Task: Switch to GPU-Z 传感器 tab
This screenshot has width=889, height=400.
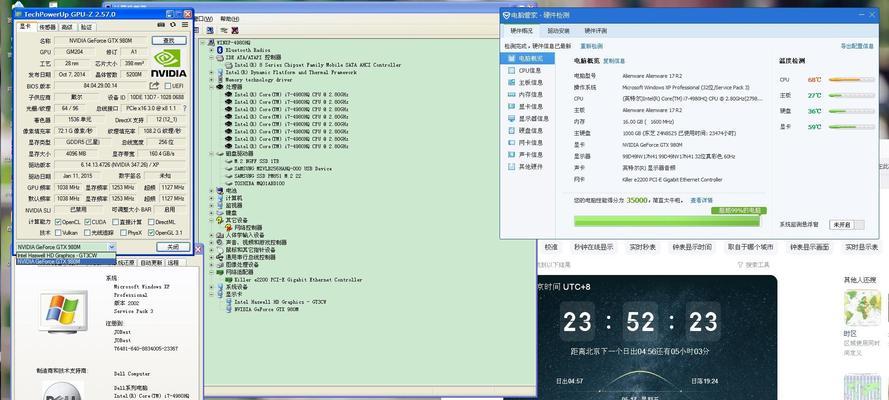Action: (x=47, y=27)
